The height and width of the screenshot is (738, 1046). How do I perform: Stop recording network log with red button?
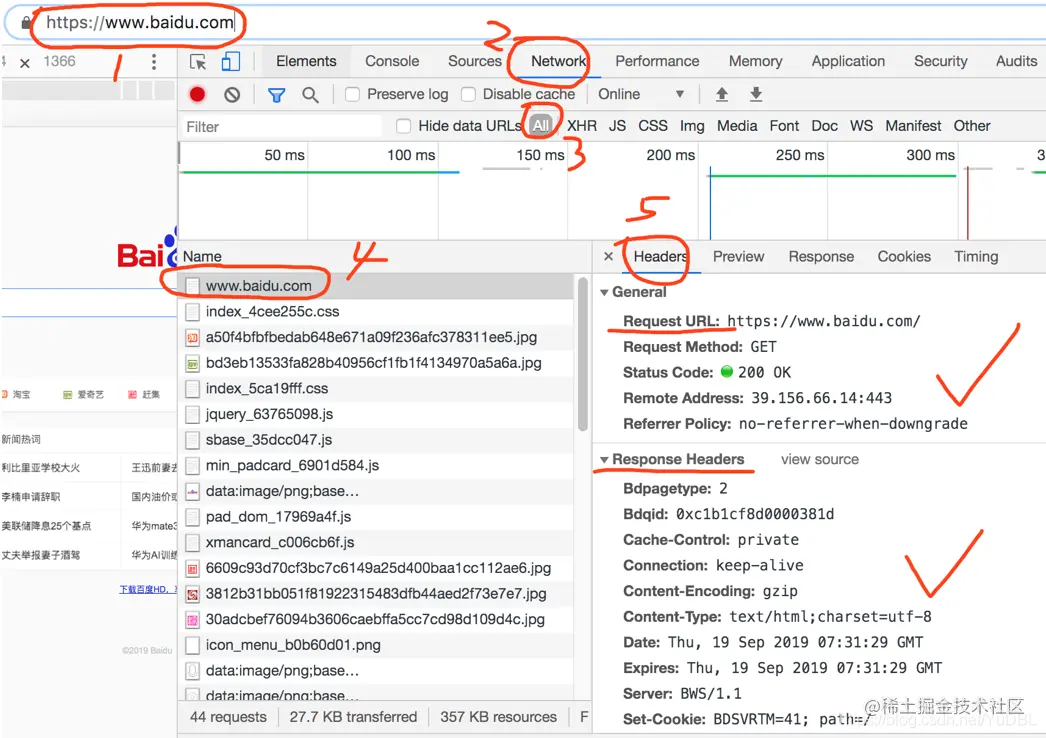pyautogui.click(x=197, y=95)
